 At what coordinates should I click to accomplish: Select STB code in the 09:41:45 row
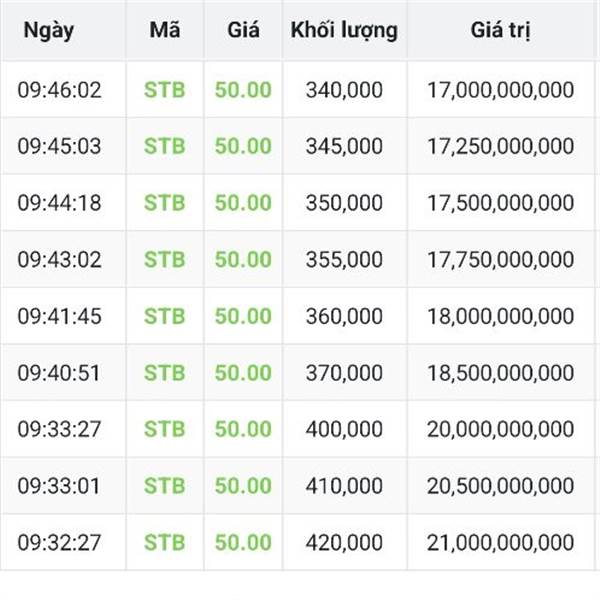(165, 316)
